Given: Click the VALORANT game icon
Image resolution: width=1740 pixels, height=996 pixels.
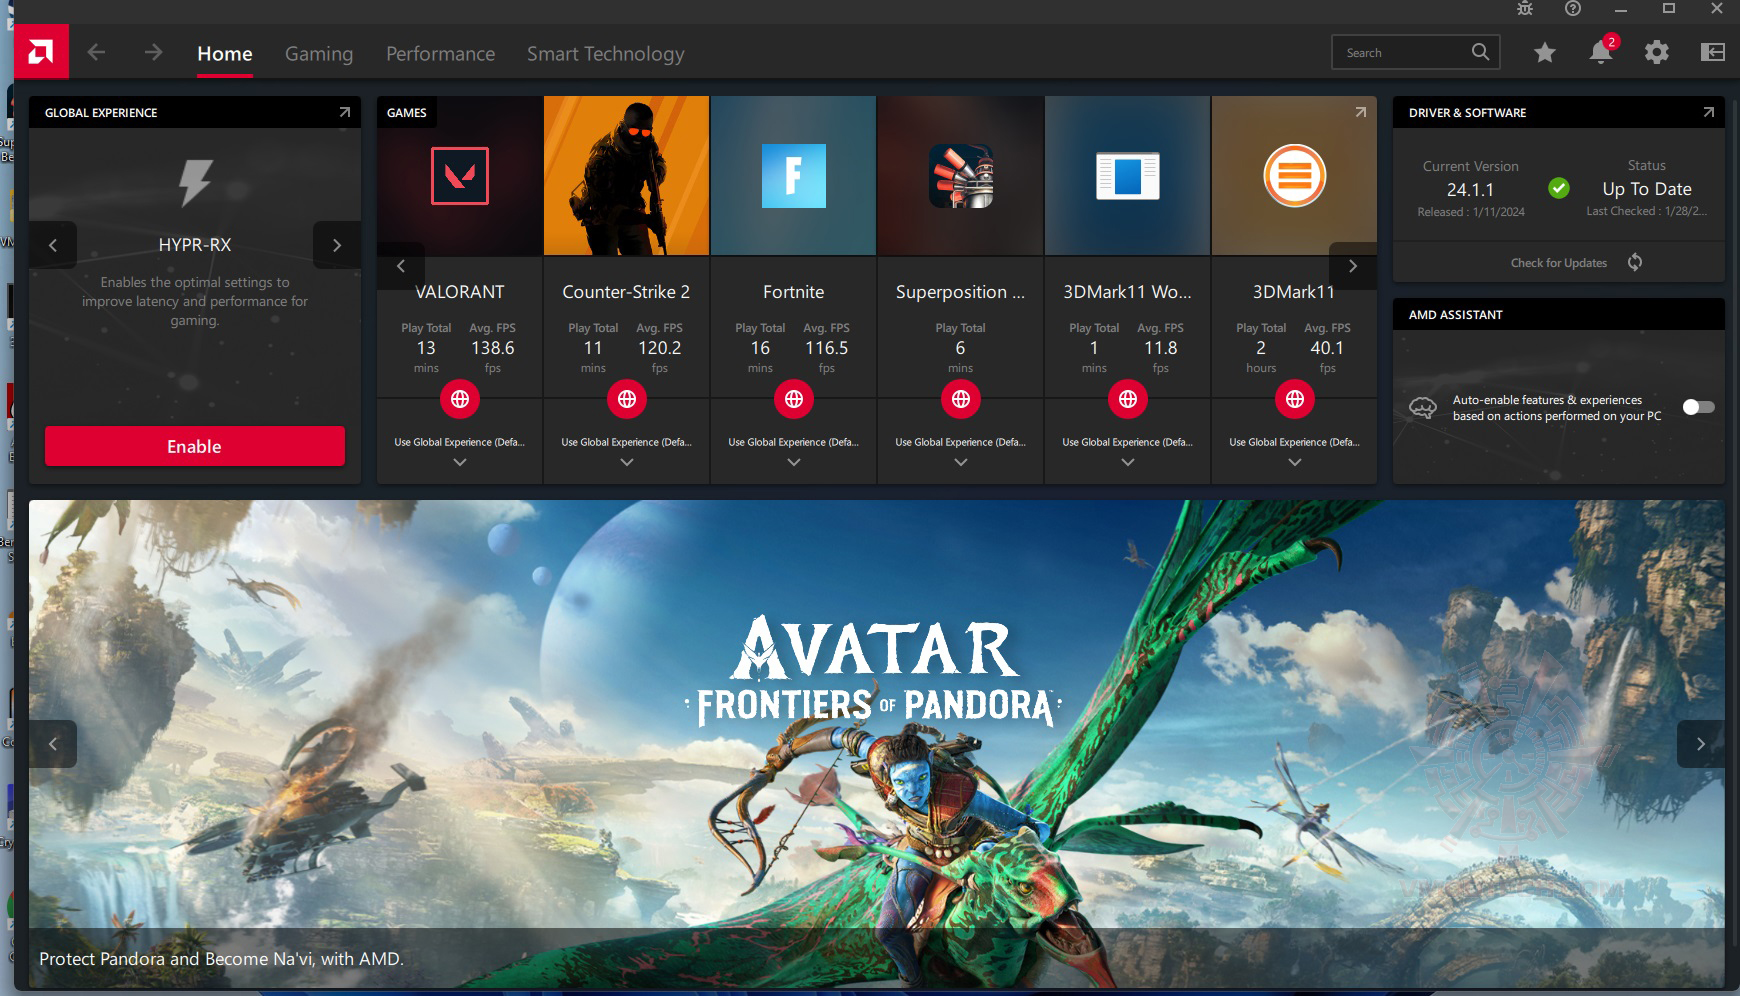Looking at the screenshot, I should click(460, 176).
